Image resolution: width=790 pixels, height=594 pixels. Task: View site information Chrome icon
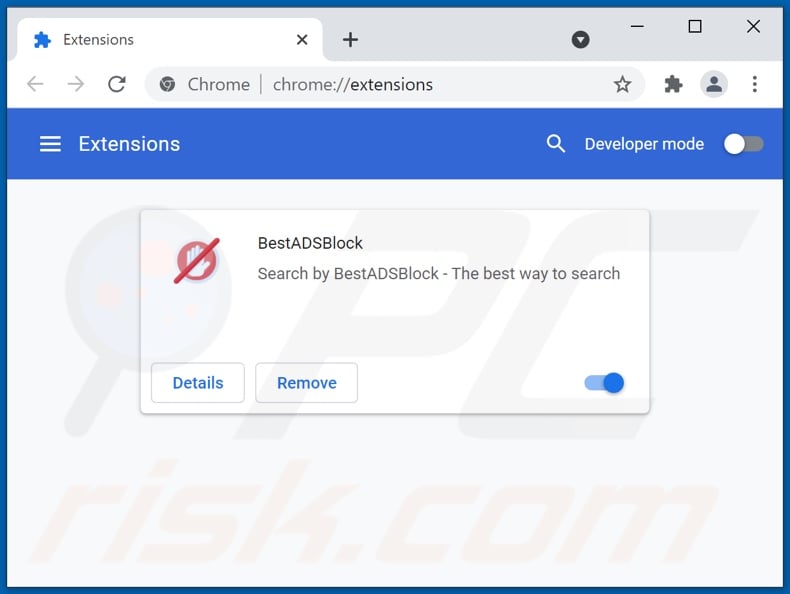tap(167, 84)
